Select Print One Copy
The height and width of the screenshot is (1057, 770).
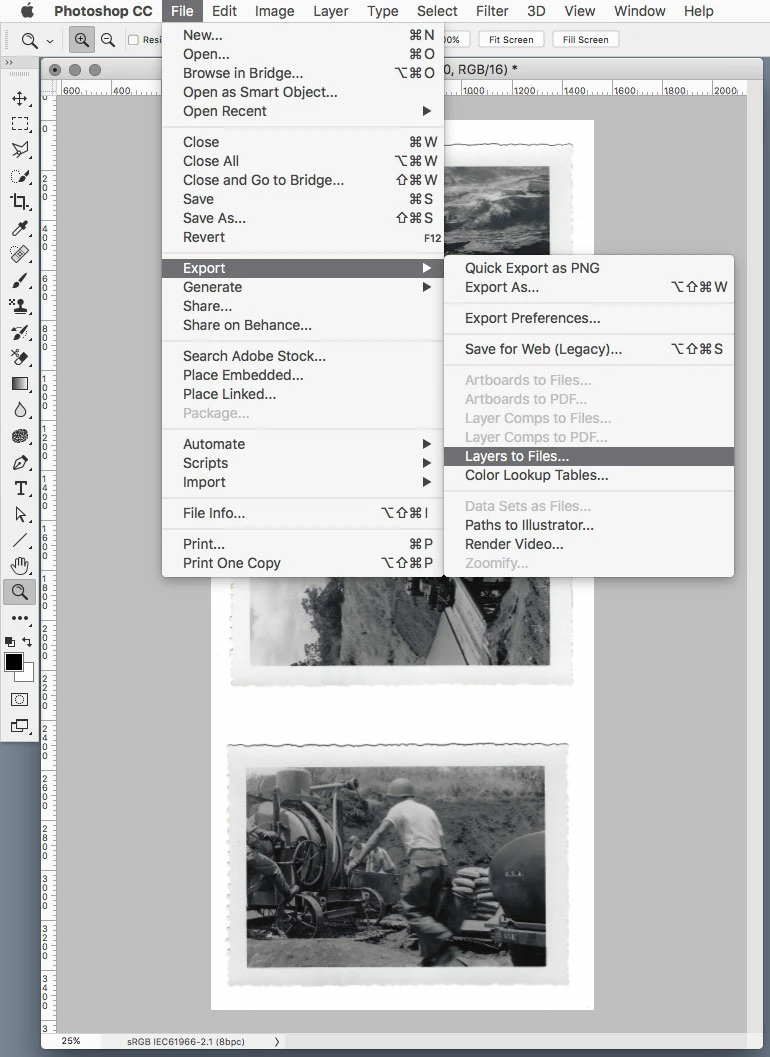(303, 563)
